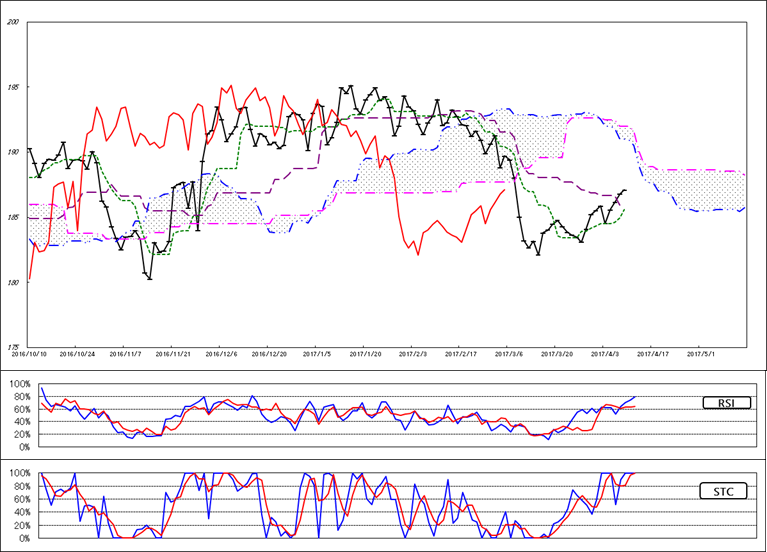Screen dimensions: 767x552
Task: Select the 2016/10/10 date axis label
Action: coord(30,353)
